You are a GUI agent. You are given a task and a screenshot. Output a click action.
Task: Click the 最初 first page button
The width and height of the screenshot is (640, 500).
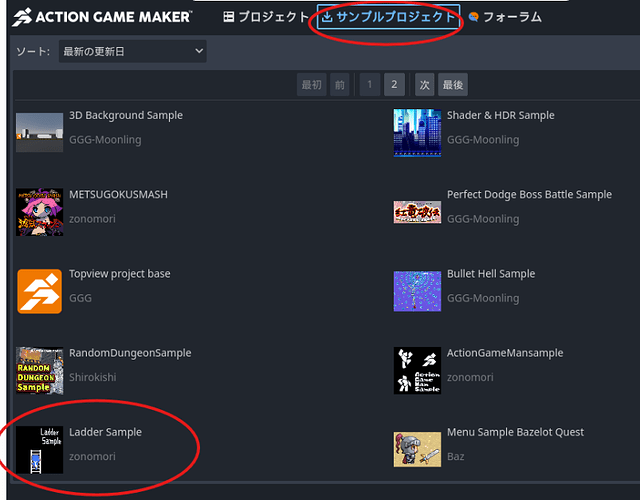point(311,84)
